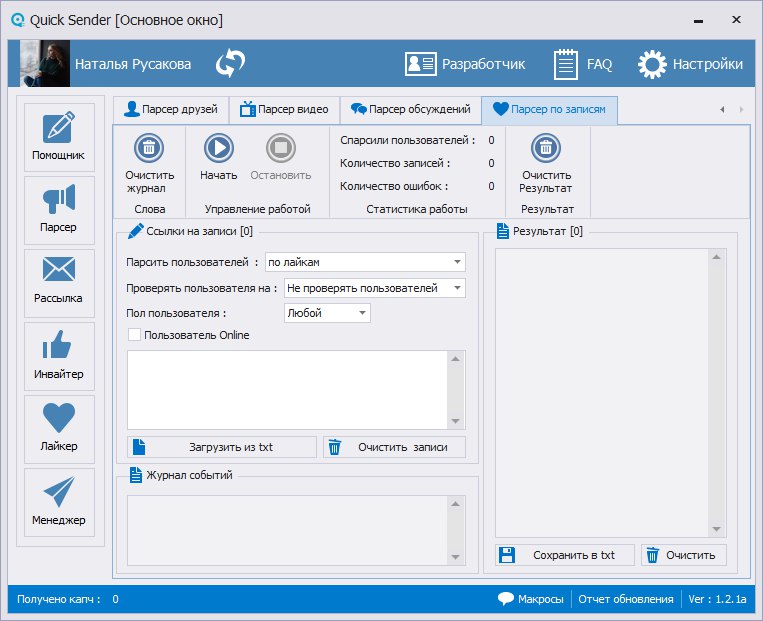Switch to the Парсер видео tab

(284, 110)
